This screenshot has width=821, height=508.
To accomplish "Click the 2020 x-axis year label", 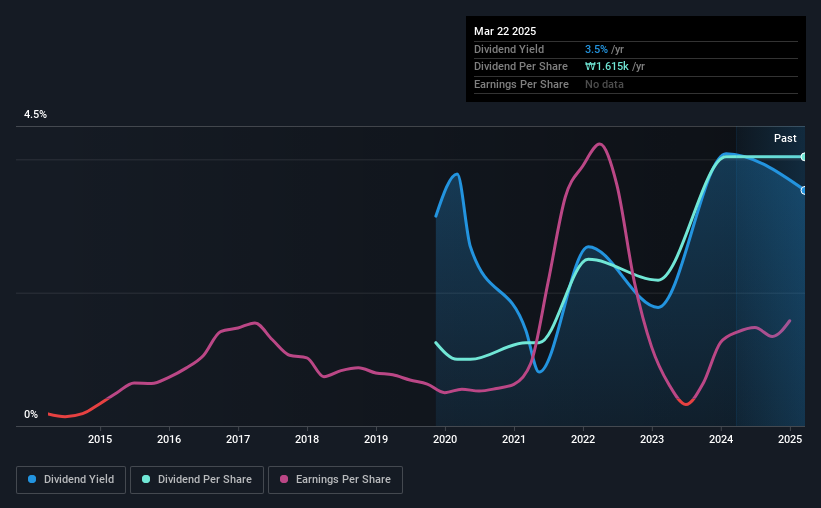I will (445, 439).
